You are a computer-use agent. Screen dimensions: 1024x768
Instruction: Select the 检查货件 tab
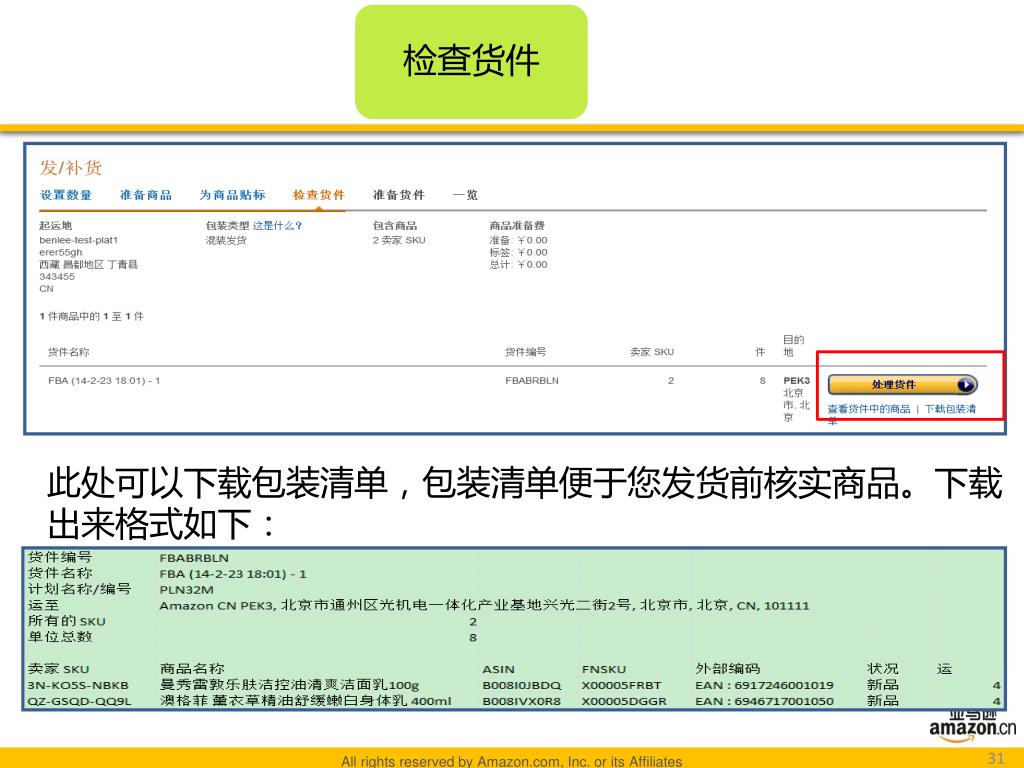pyautogui.click(x=319, y=195)
